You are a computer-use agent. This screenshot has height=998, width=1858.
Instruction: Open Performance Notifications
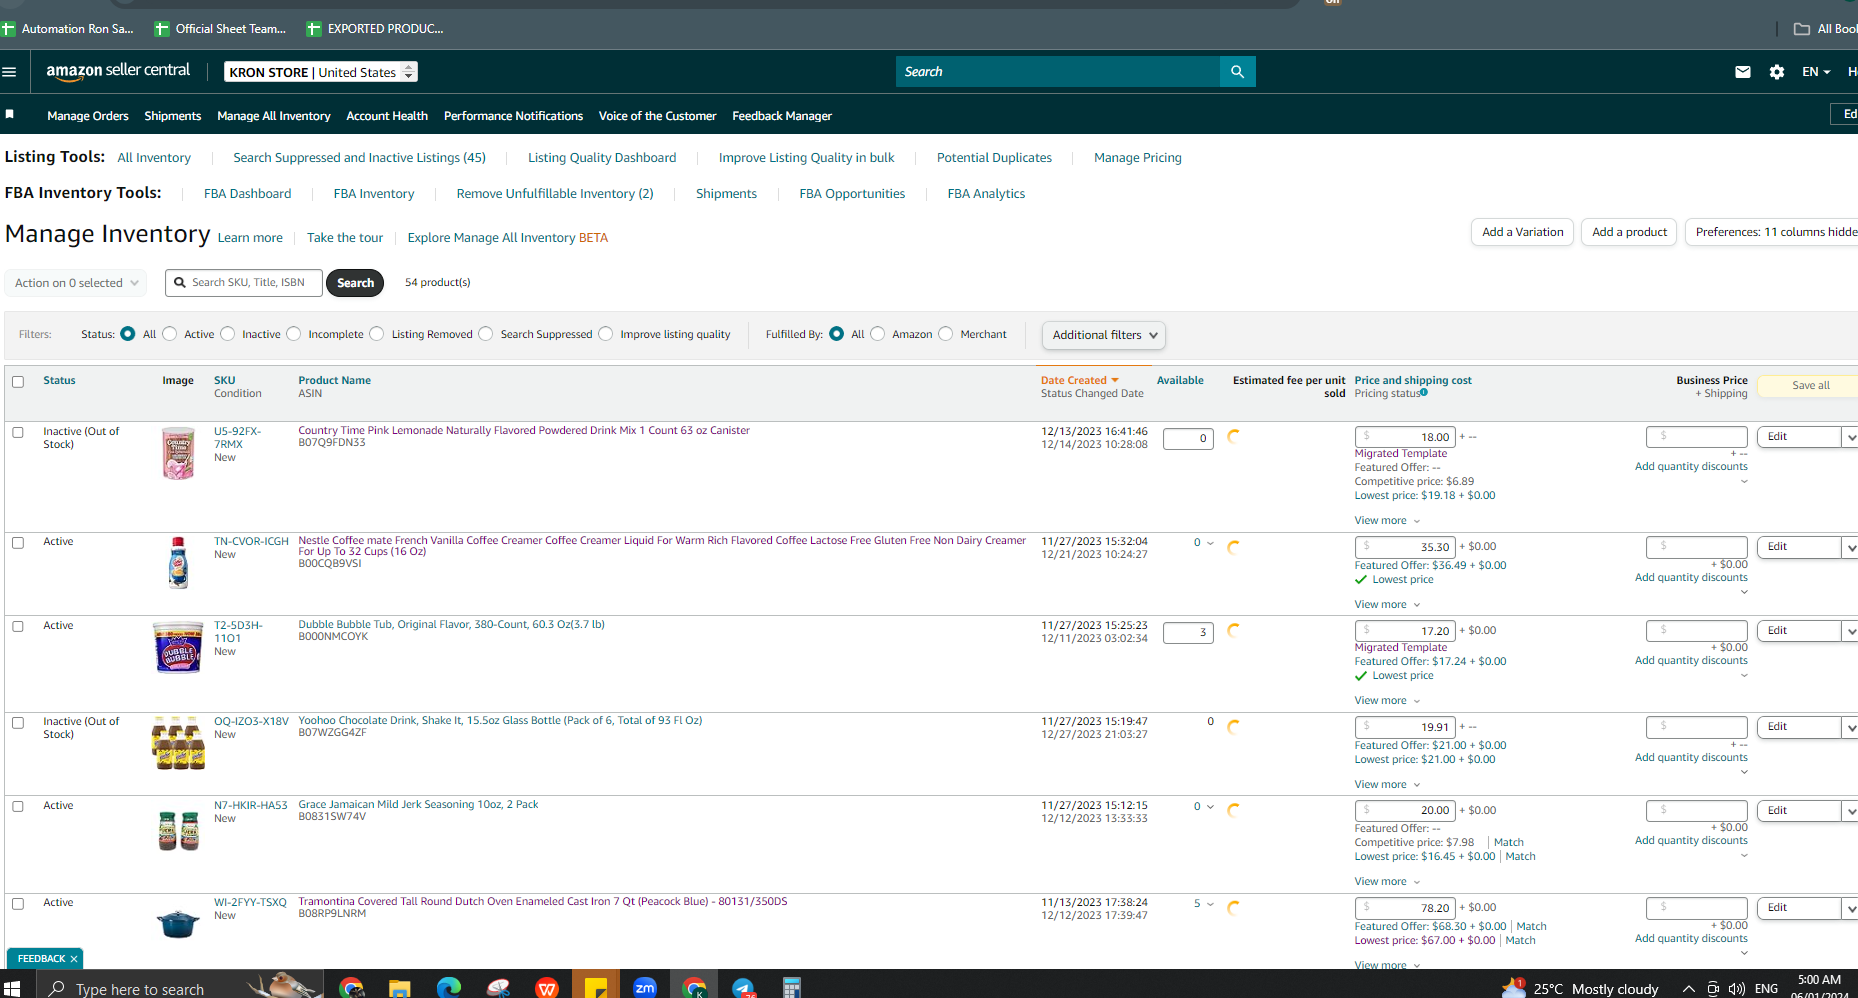tap(513, 116)
